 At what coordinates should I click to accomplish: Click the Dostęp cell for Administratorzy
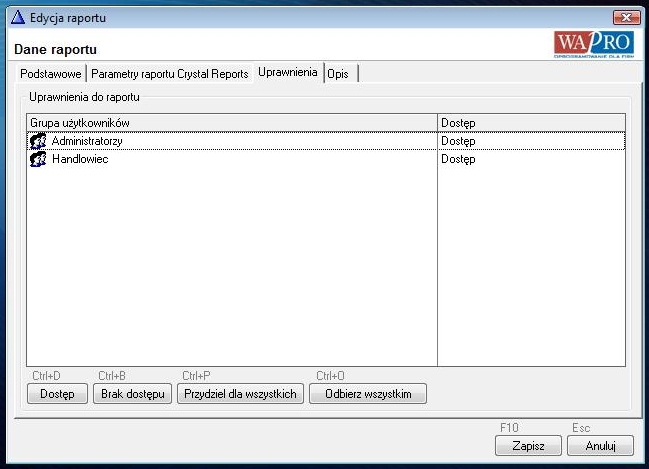pos(458,142)
